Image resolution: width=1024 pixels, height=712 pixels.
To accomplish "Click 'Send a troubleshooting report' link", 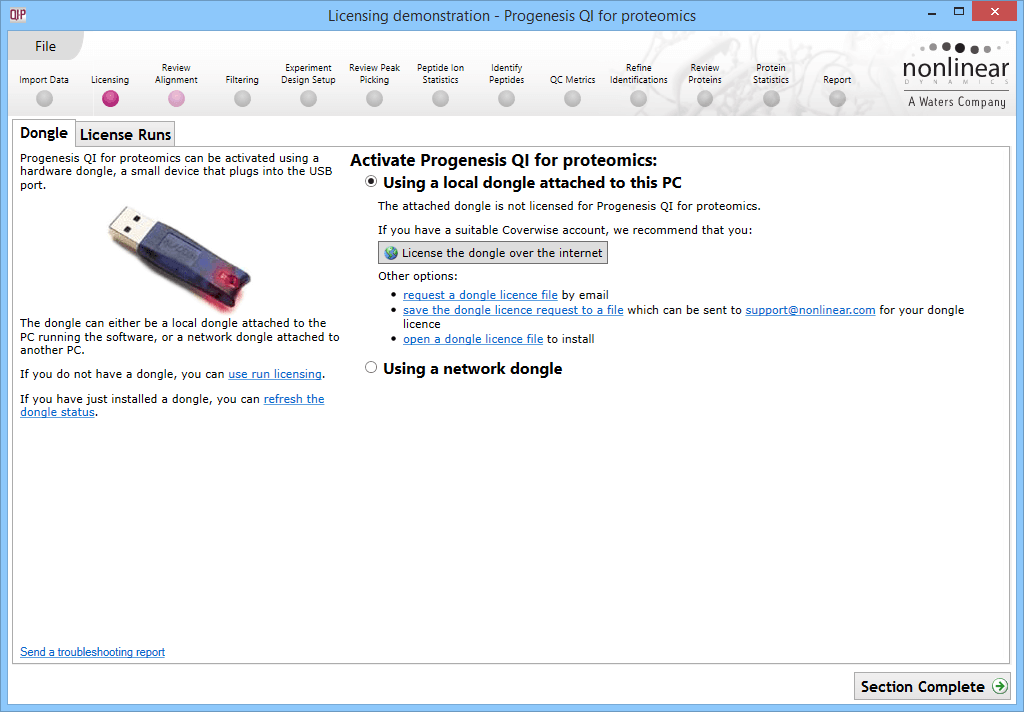I will click(92, 652).
